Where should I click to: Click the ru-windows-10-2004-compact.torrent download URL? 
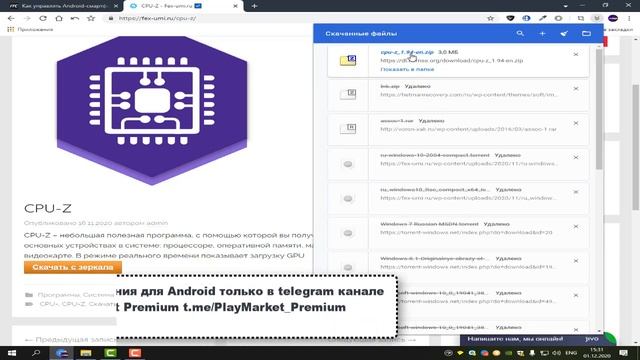point(469,164)
